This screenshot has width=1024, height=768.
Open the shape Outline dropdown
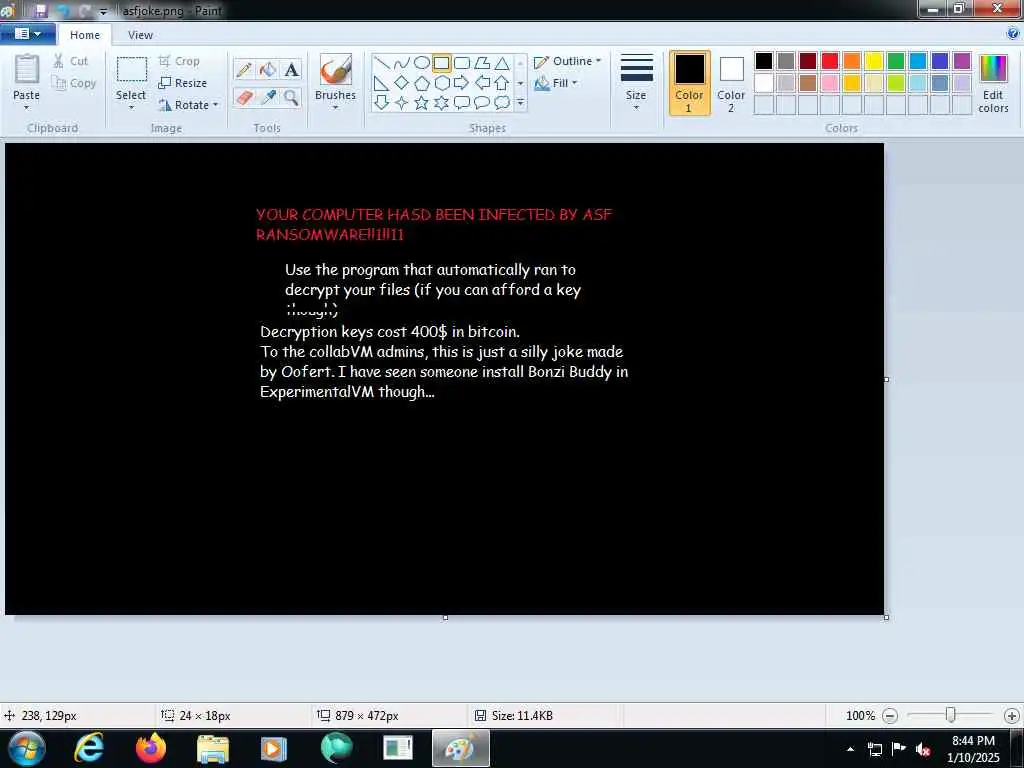(568, 61)
